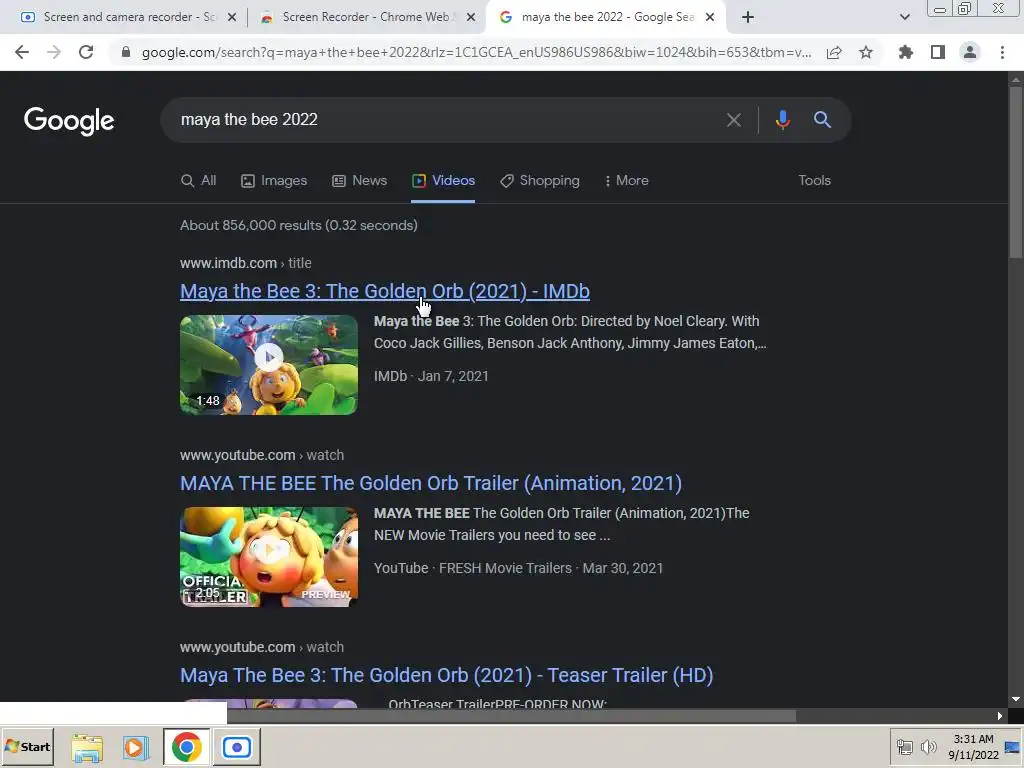Open Maya the Bee 3 IMDb result link

pos(385,291)
